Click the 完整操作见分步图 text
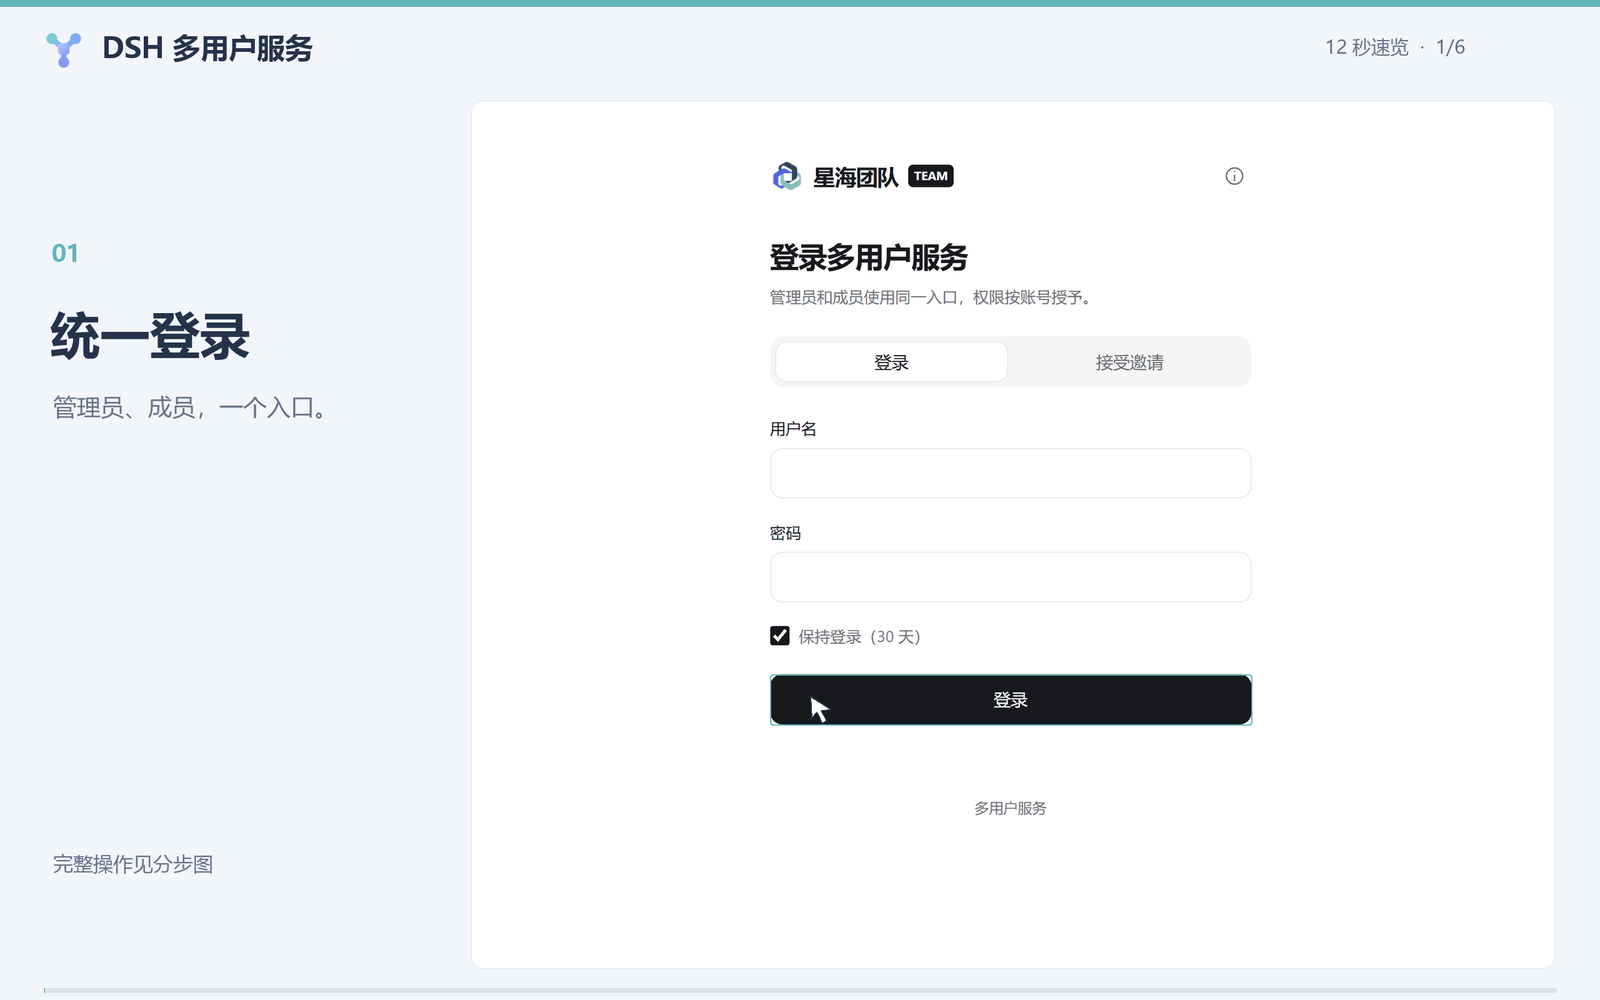The height and width of the screenshot is (1000, 1600). tap(133, 864)
